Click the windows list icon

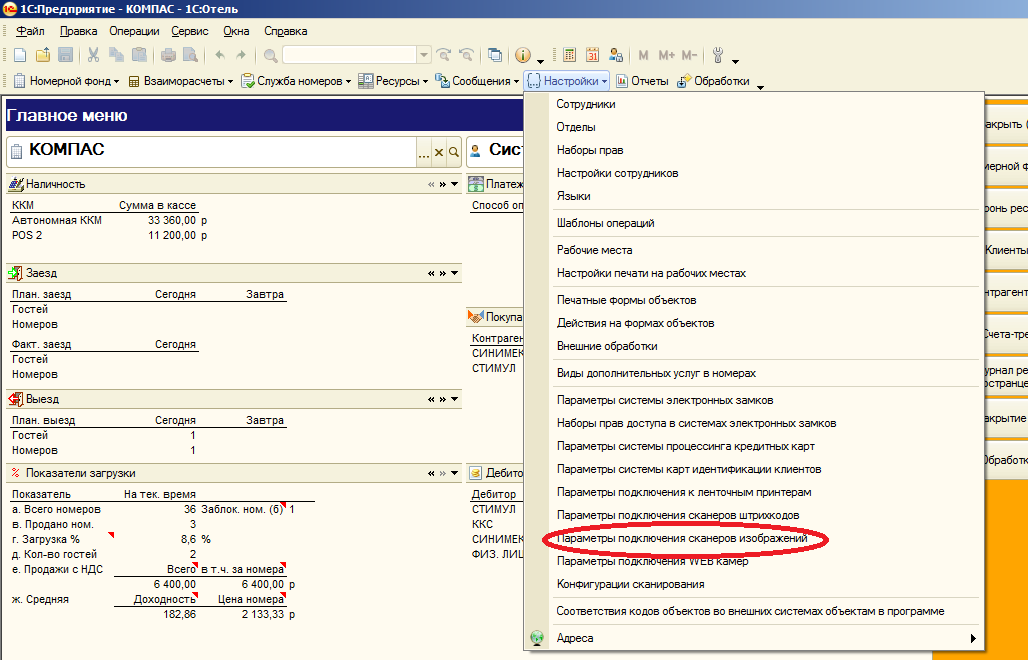(x=496, y=56)
